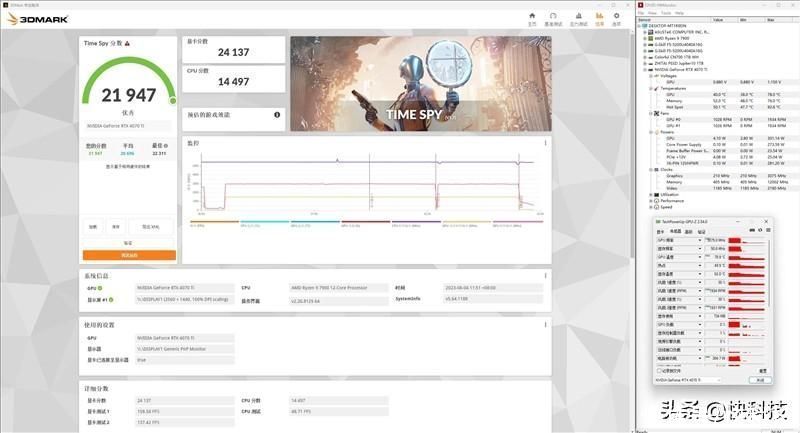Expand the Performance node in HWMonitor
Image resolution: width=800 pixels, height=433 pixels.
[651, 201]
